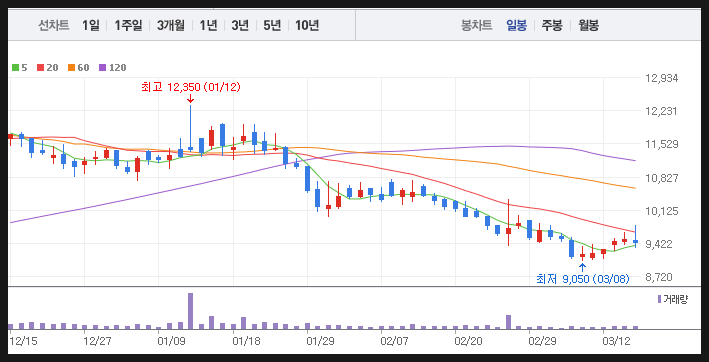Click the 10,125 price axis value
This screenshot has width=709, height=362.
coord(662,211)
